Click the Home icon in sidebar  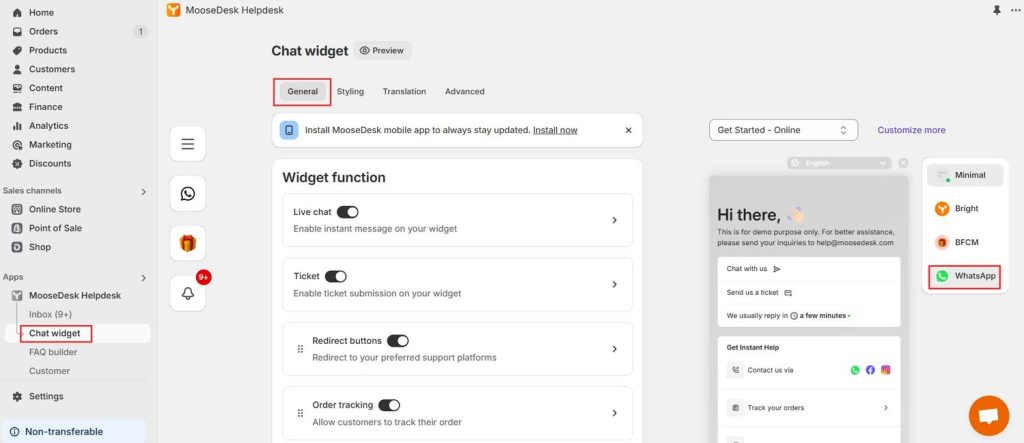tap(17, 12)
